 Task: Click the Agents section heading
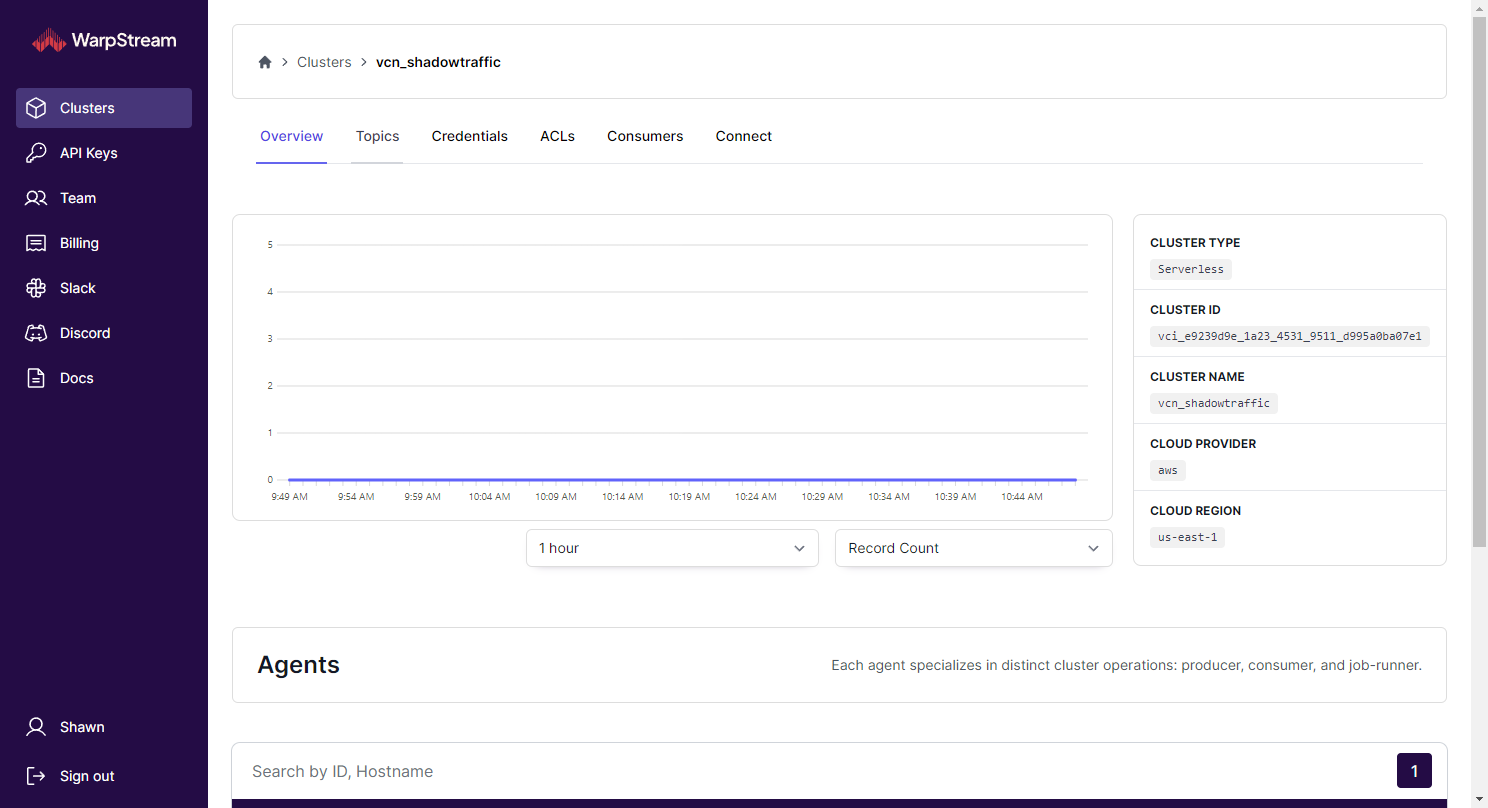tap(298, 665)
